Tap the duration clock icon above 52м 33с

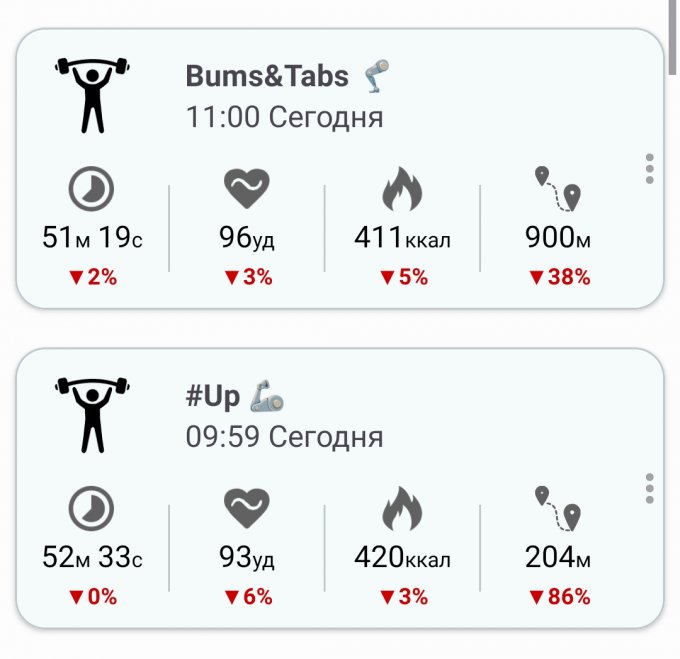tap(91, 509)
